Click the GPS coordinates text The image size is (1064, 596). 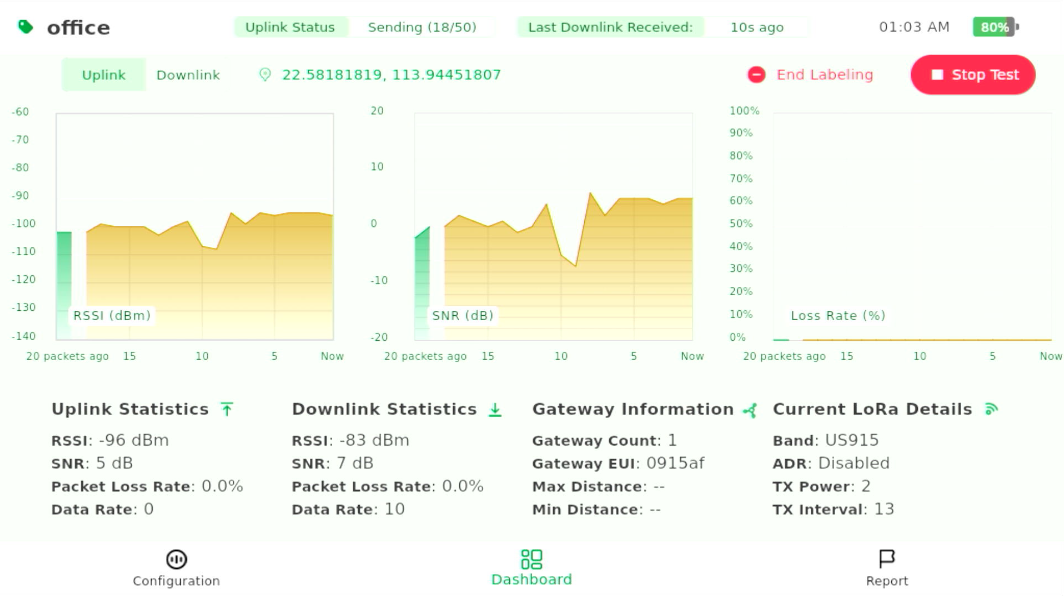(391, 75)
